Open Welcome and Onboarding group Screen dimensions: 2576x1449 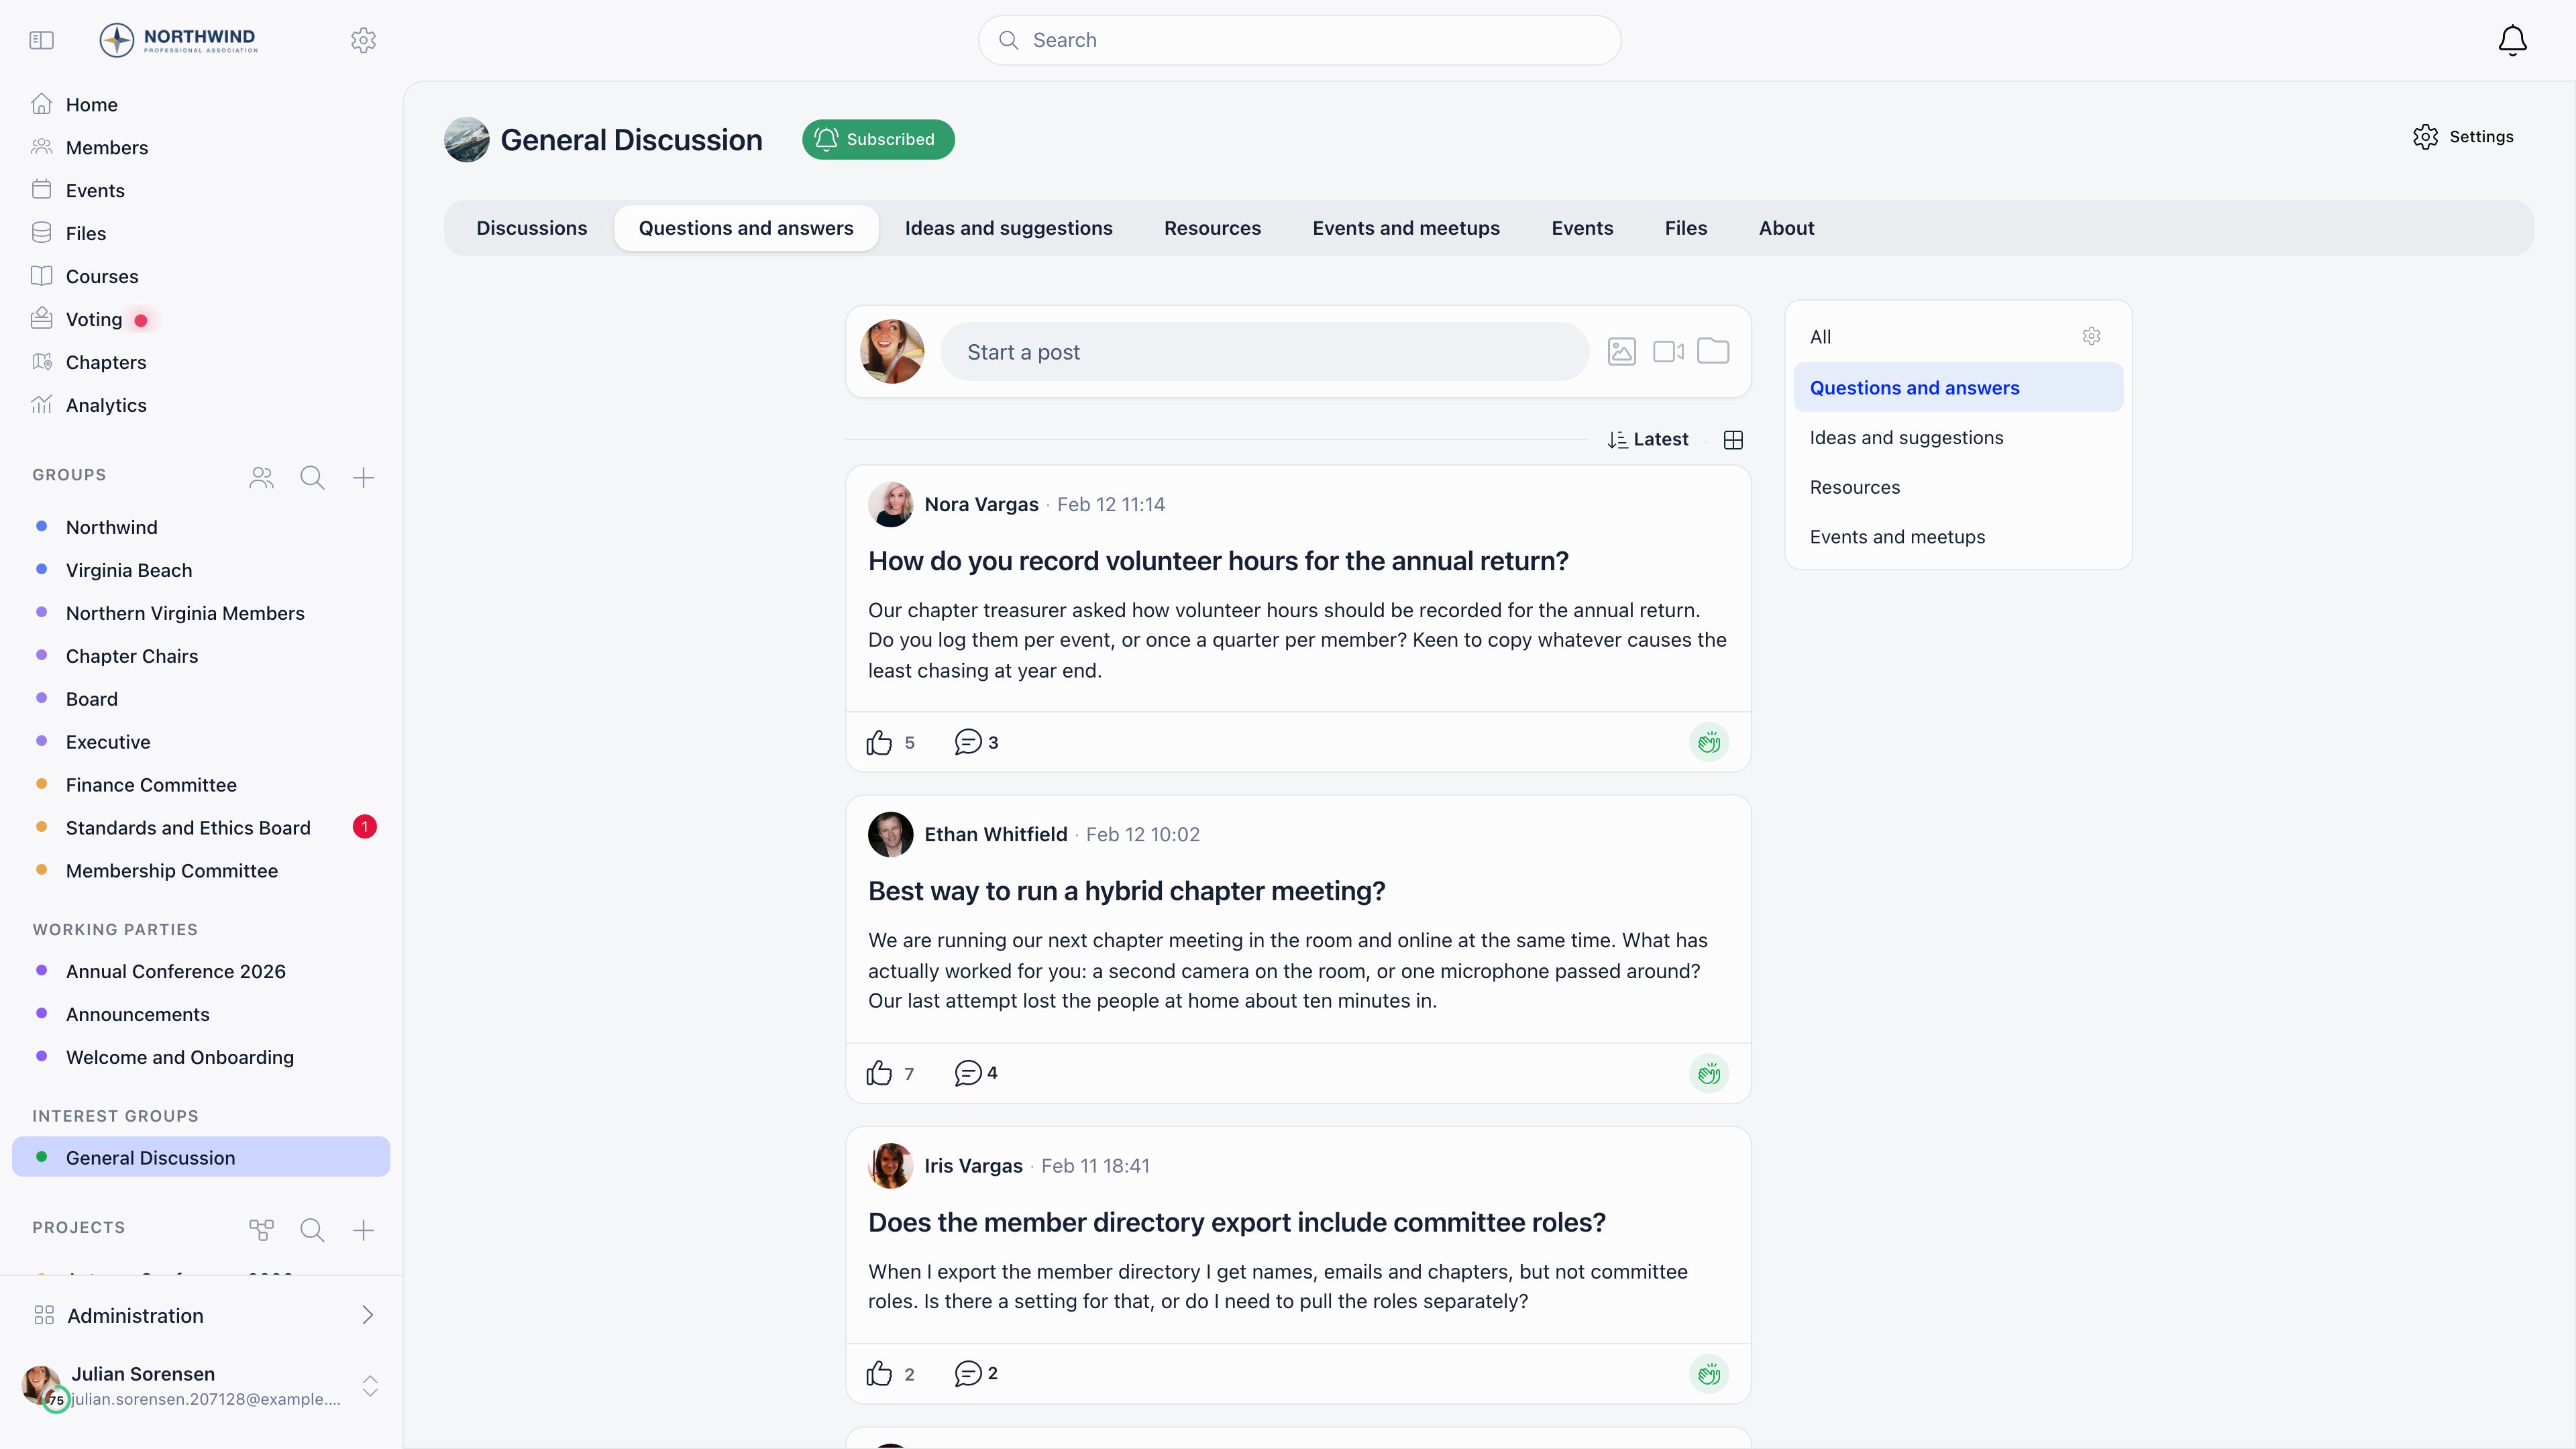point(201,1058)
